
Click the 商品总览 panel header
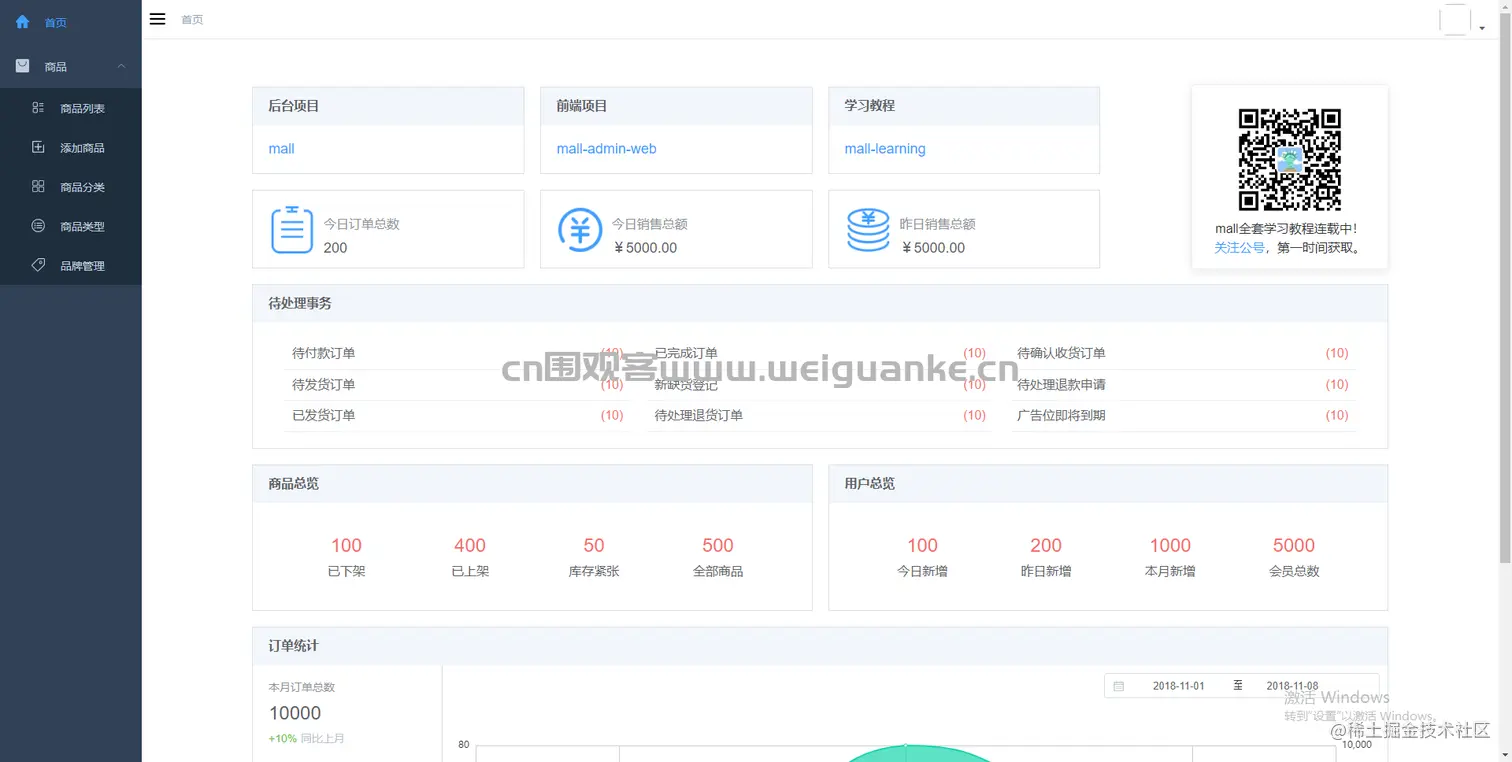pos(532,483)
